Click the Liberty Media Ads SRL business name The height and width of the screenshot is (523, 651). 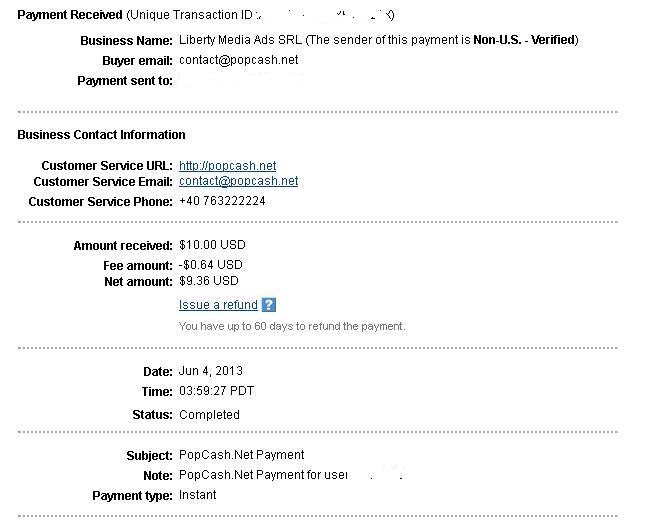240,40
